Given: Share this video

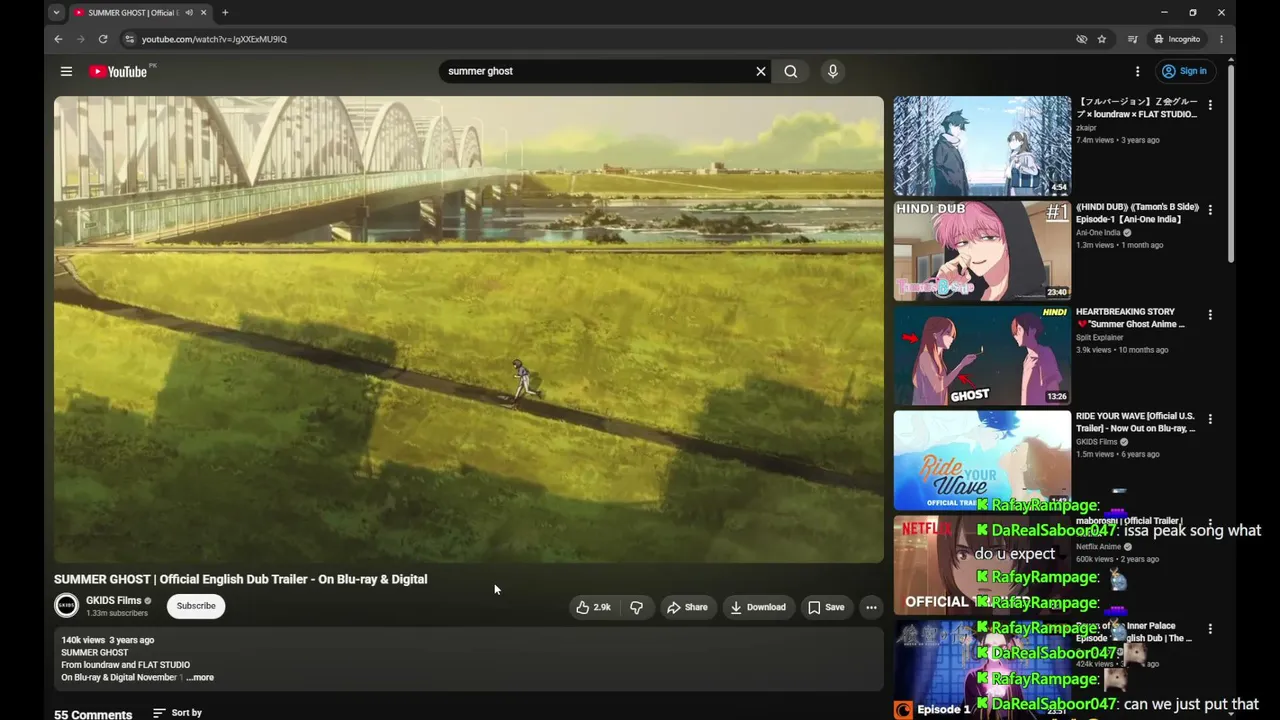Looking at the screenshot, I should pos(687,607).
